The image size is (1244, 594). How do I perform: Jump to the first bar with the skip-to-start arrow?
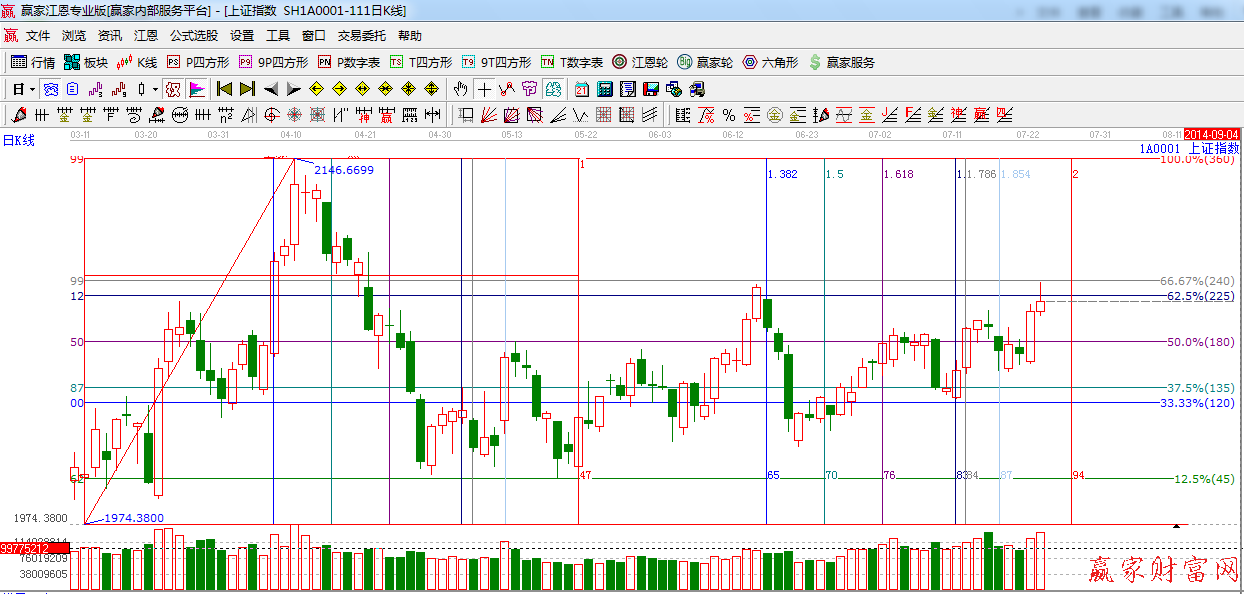(224, 89)
